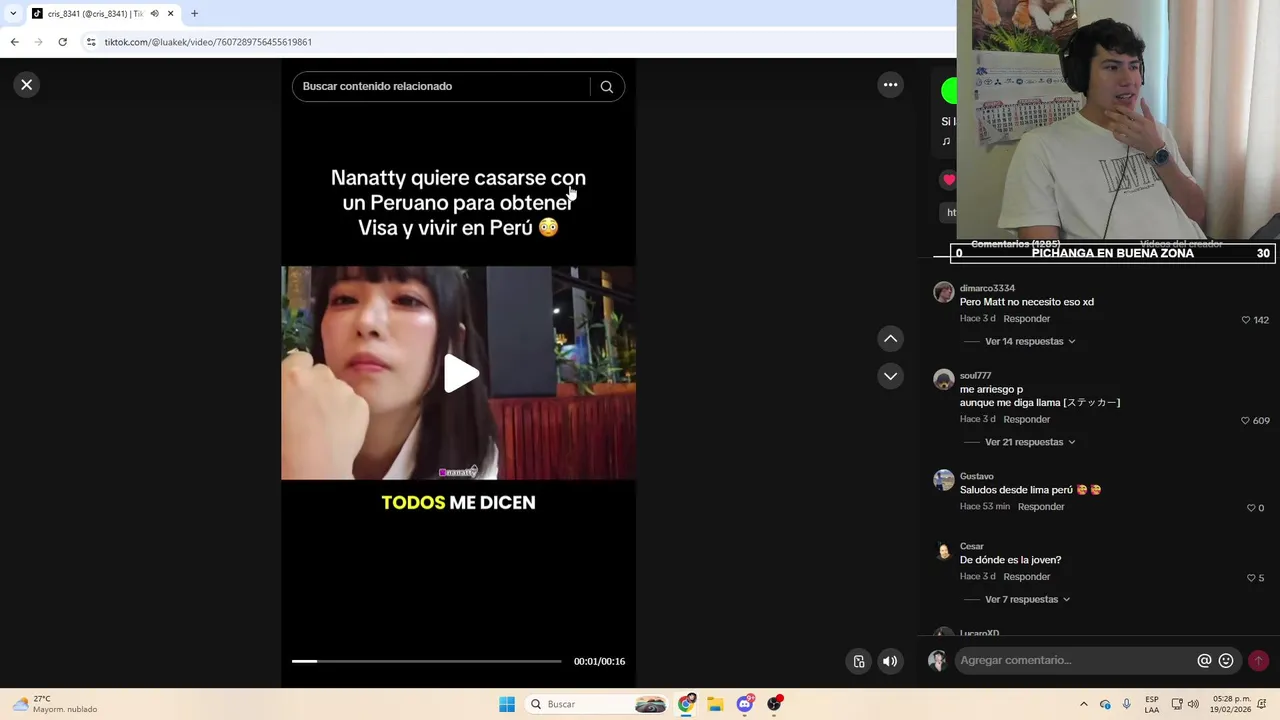
Task: Click the taskbar Buscar search box
Action: tap(597, 704)
